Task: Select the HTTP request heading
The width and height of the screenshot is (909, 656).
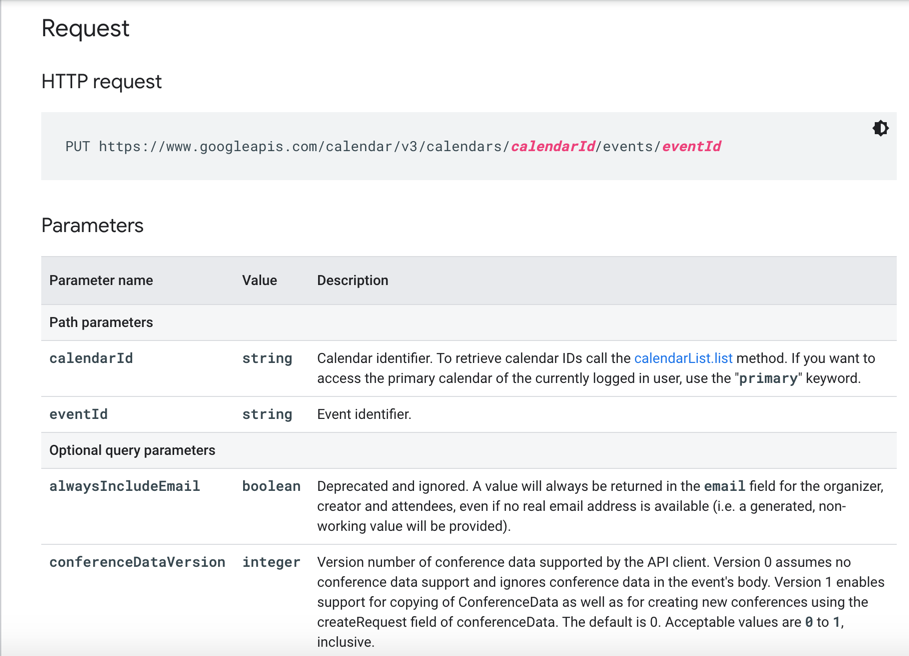Action: pos(101,82)
